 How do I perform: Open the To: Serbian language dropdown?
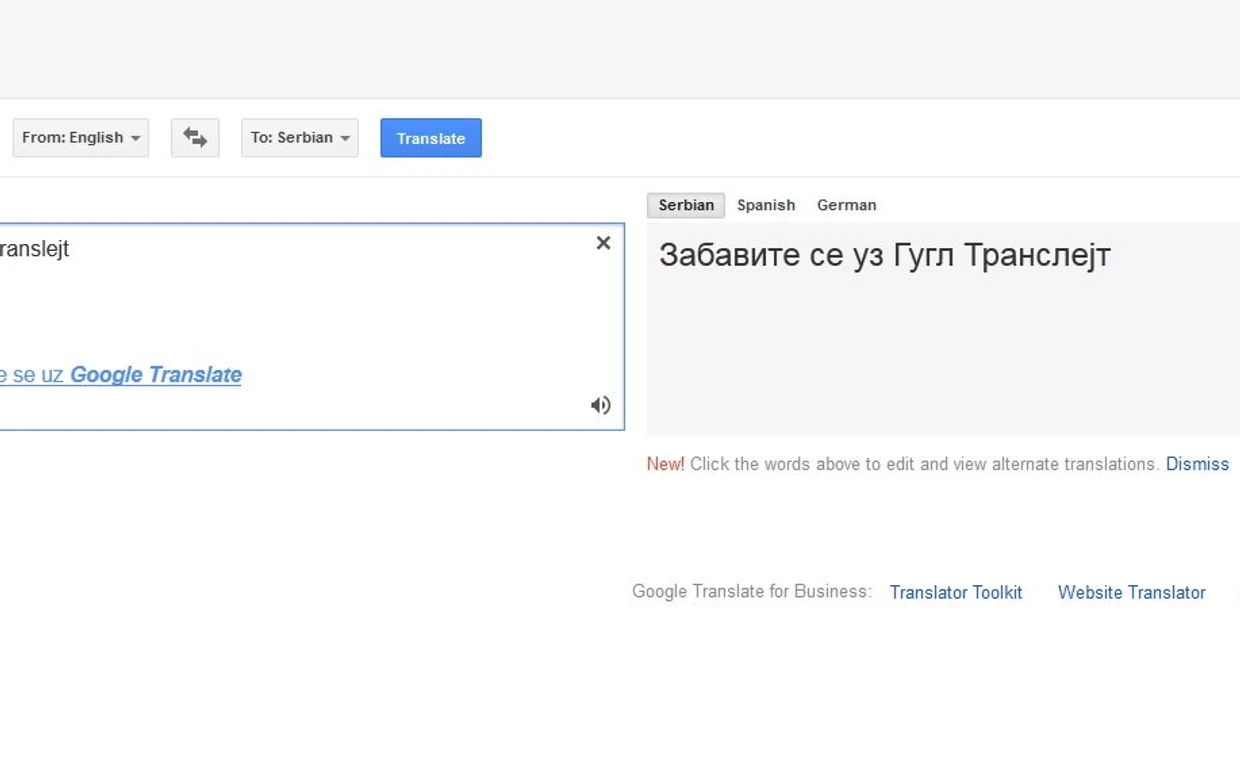(300, 138)
